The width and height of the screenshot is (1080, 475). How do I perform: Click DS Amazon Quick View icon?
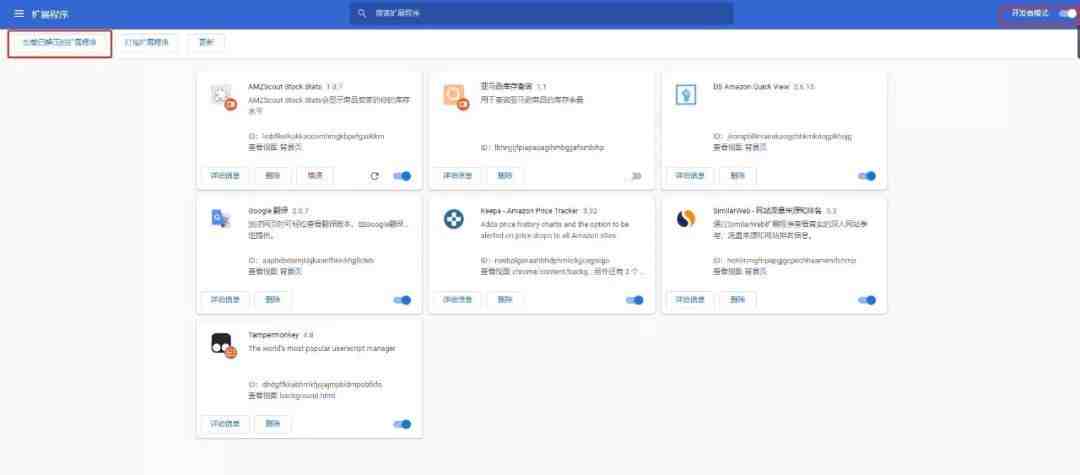pyautogui.click(x=685, y=95)
